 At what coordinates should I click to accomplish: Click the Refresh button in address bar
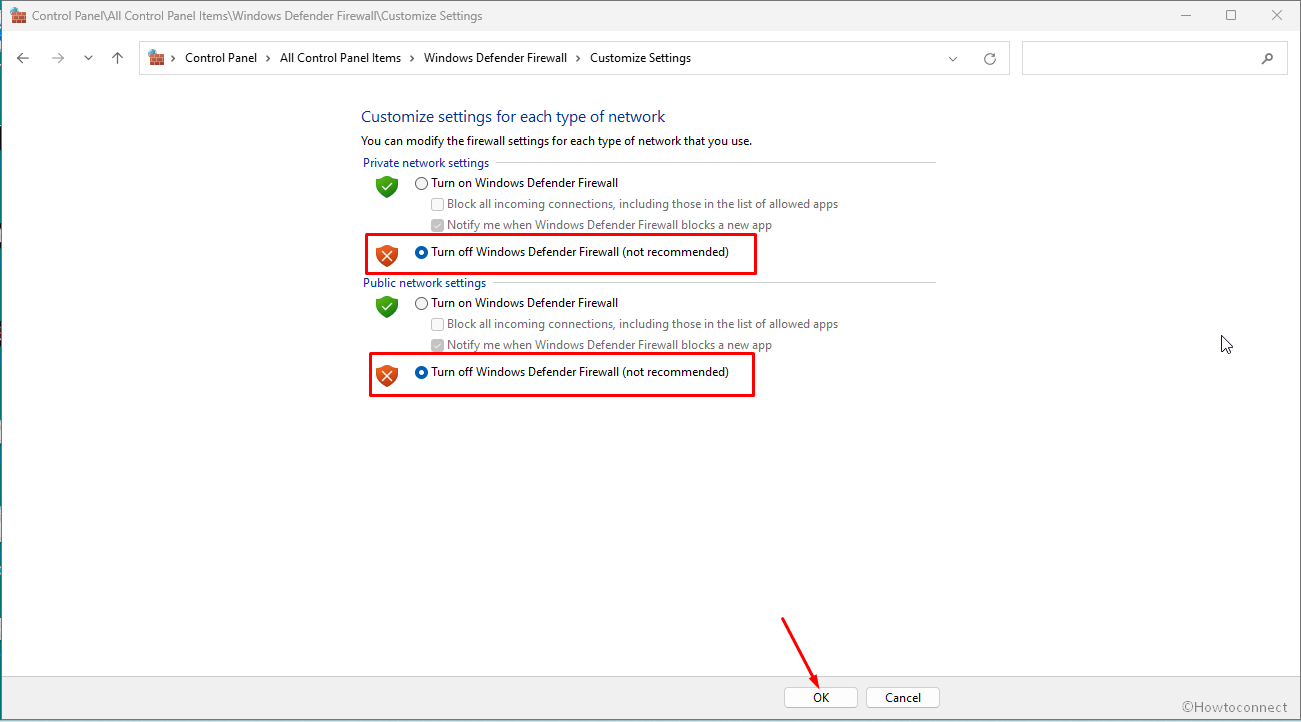point(990,59)
